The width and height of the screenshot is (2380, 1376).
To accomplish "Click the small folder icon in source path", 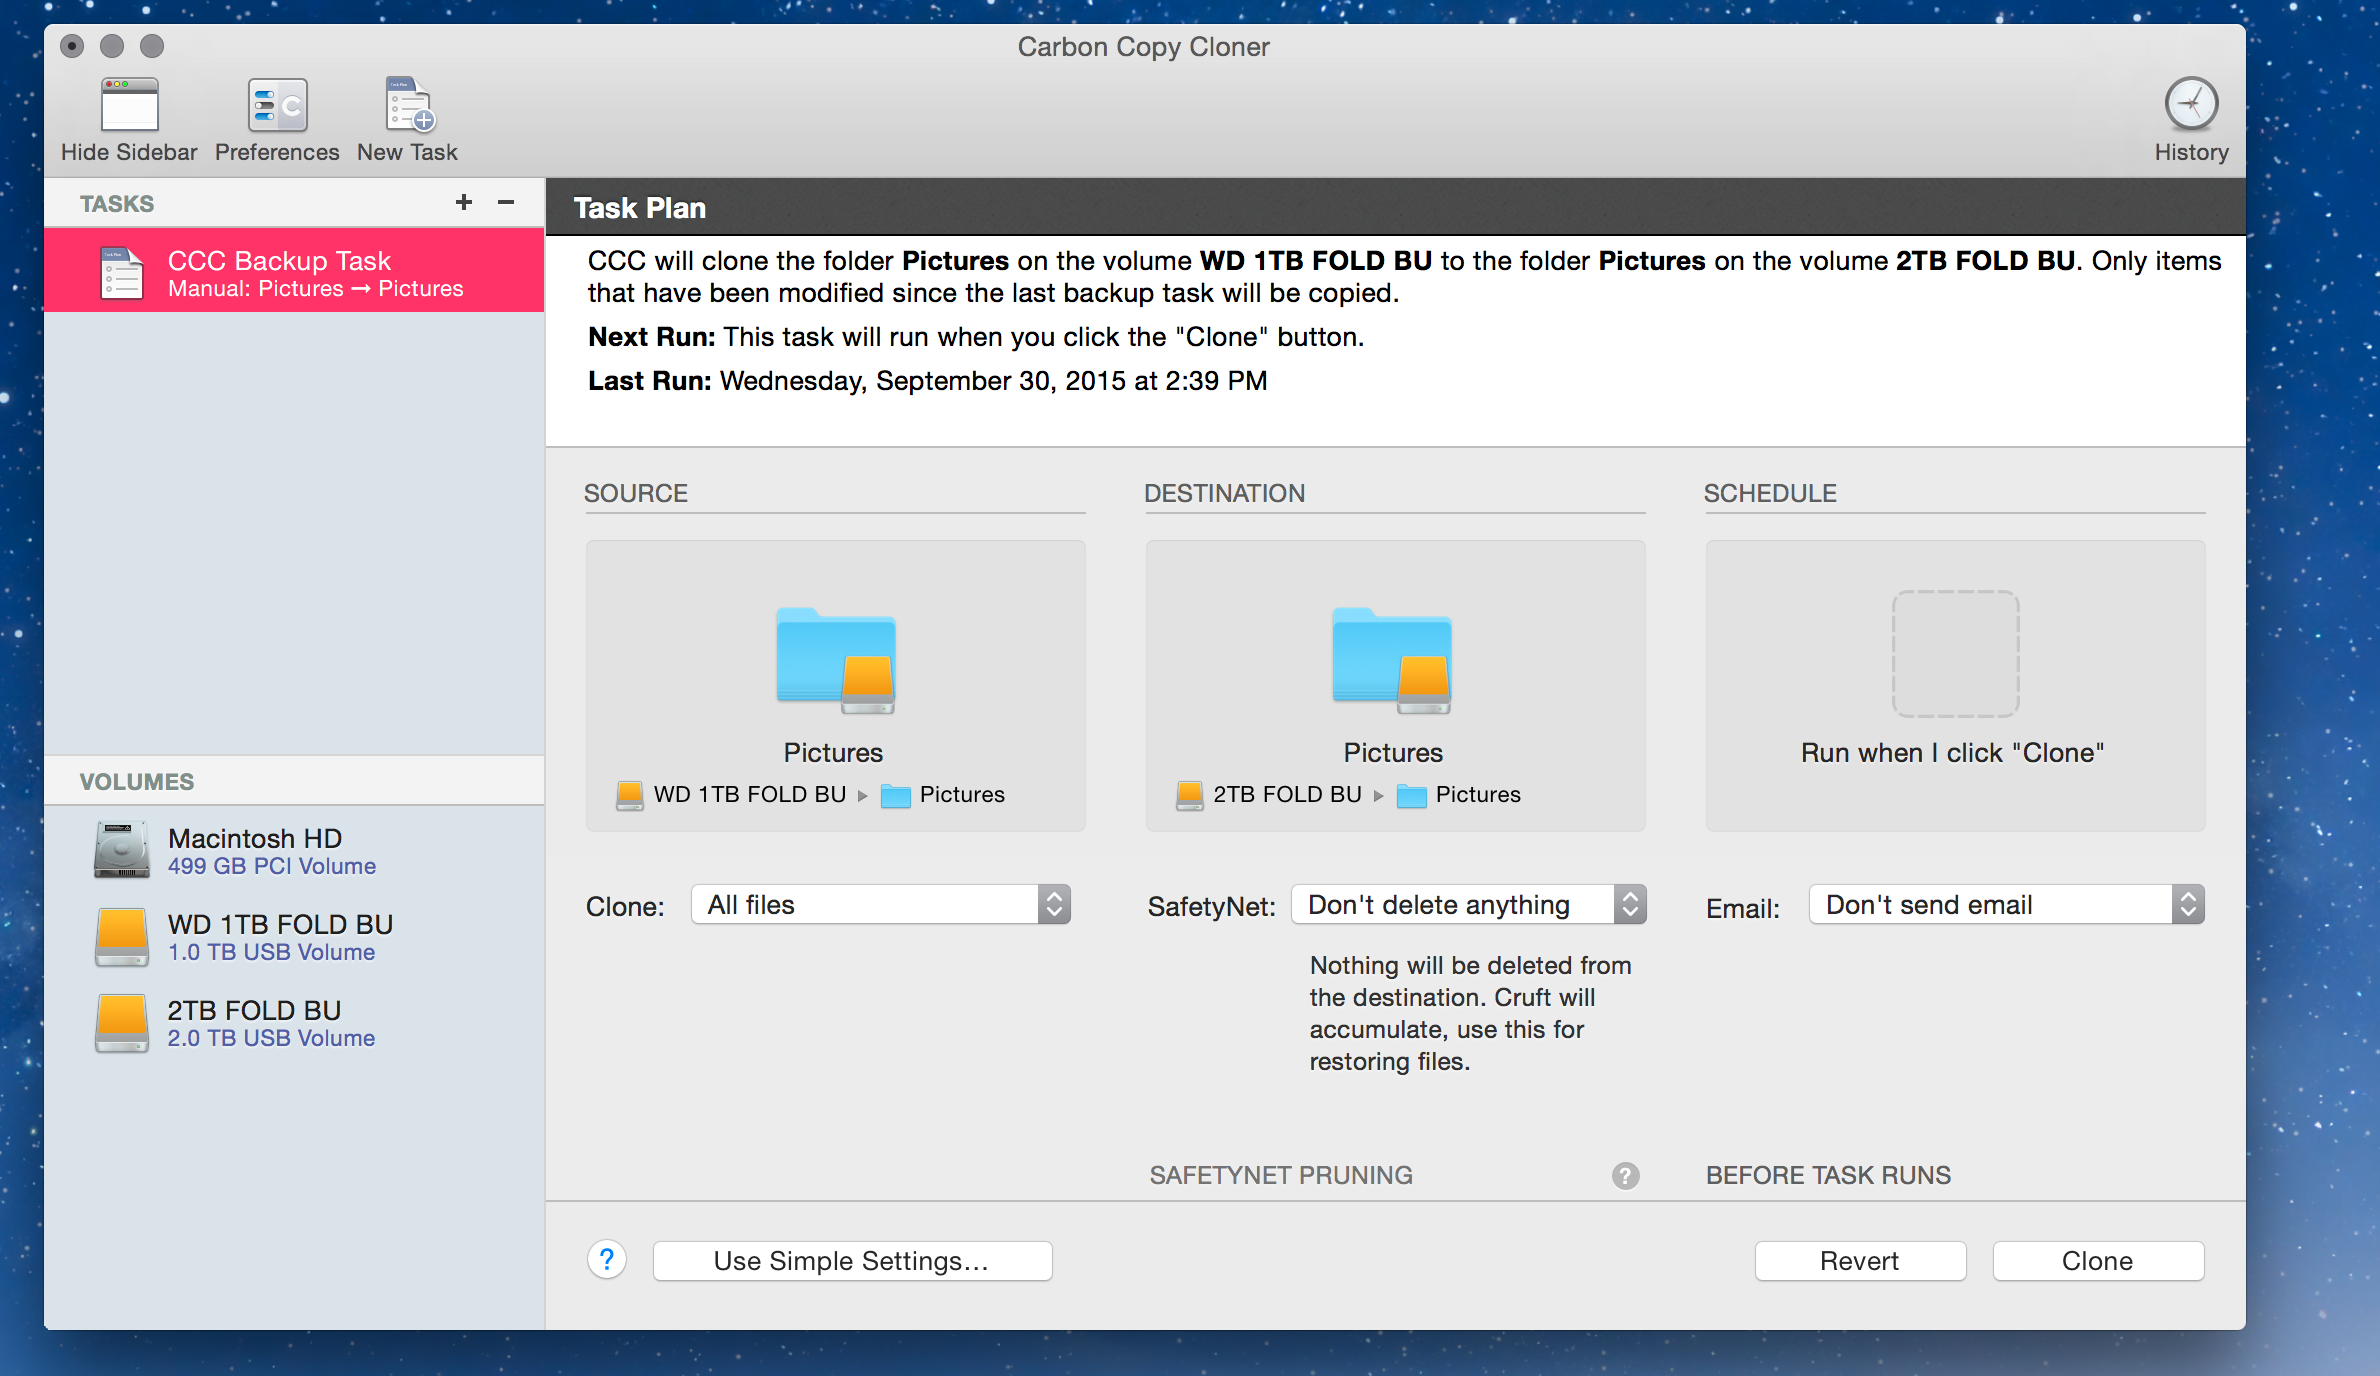I will click(x=895, y=795).
